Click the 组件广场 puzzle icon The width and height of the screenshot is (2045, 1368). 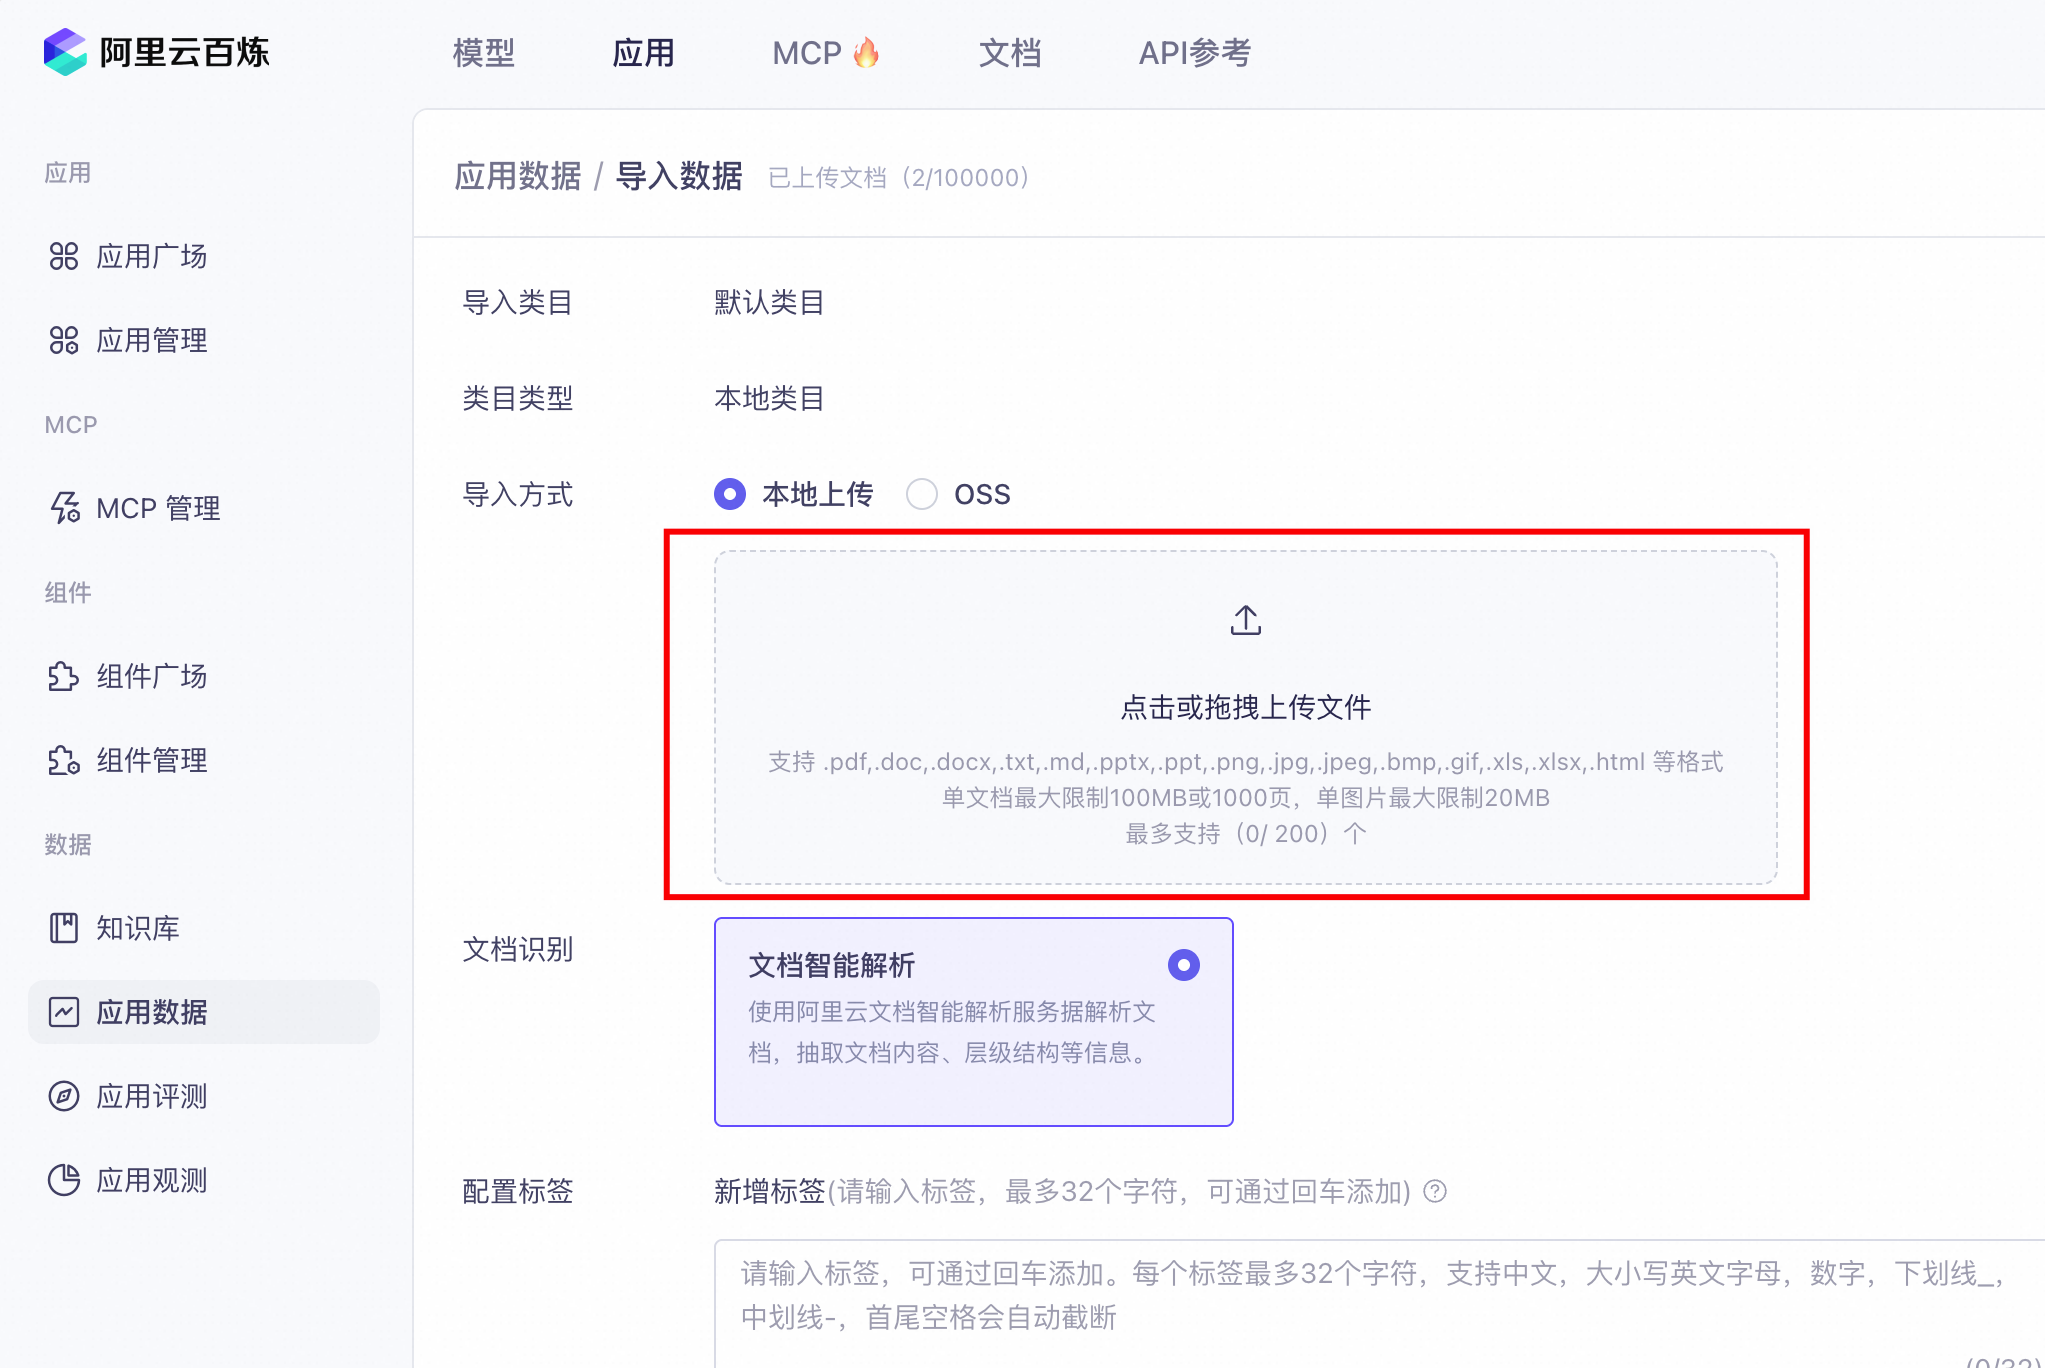[x=64, y=676]
